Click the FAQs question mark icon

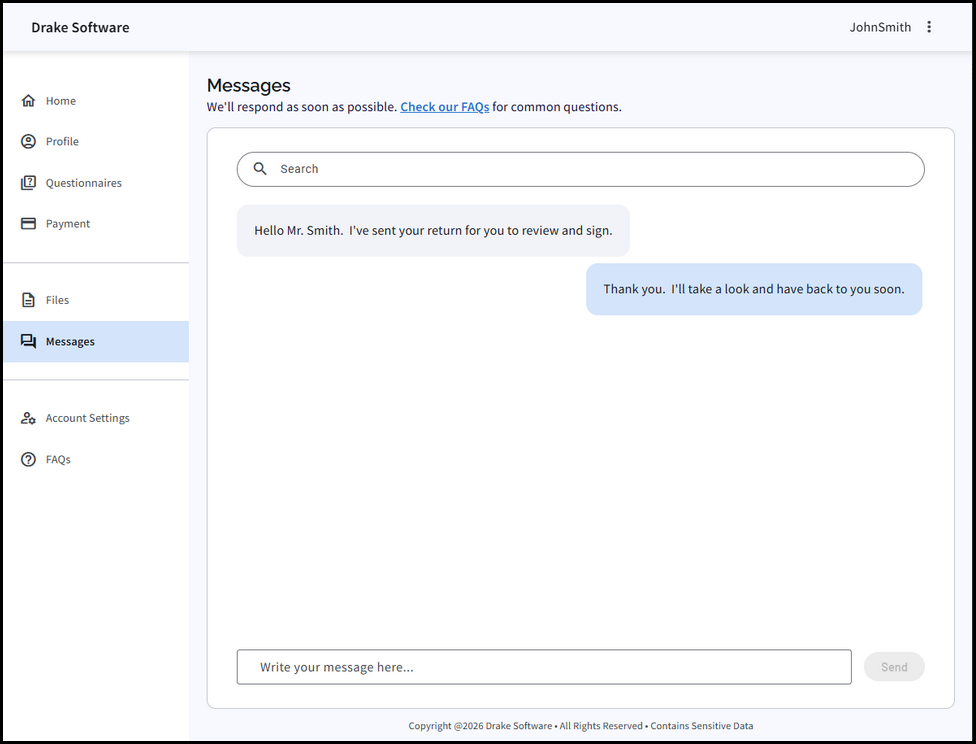click(28, 460)
